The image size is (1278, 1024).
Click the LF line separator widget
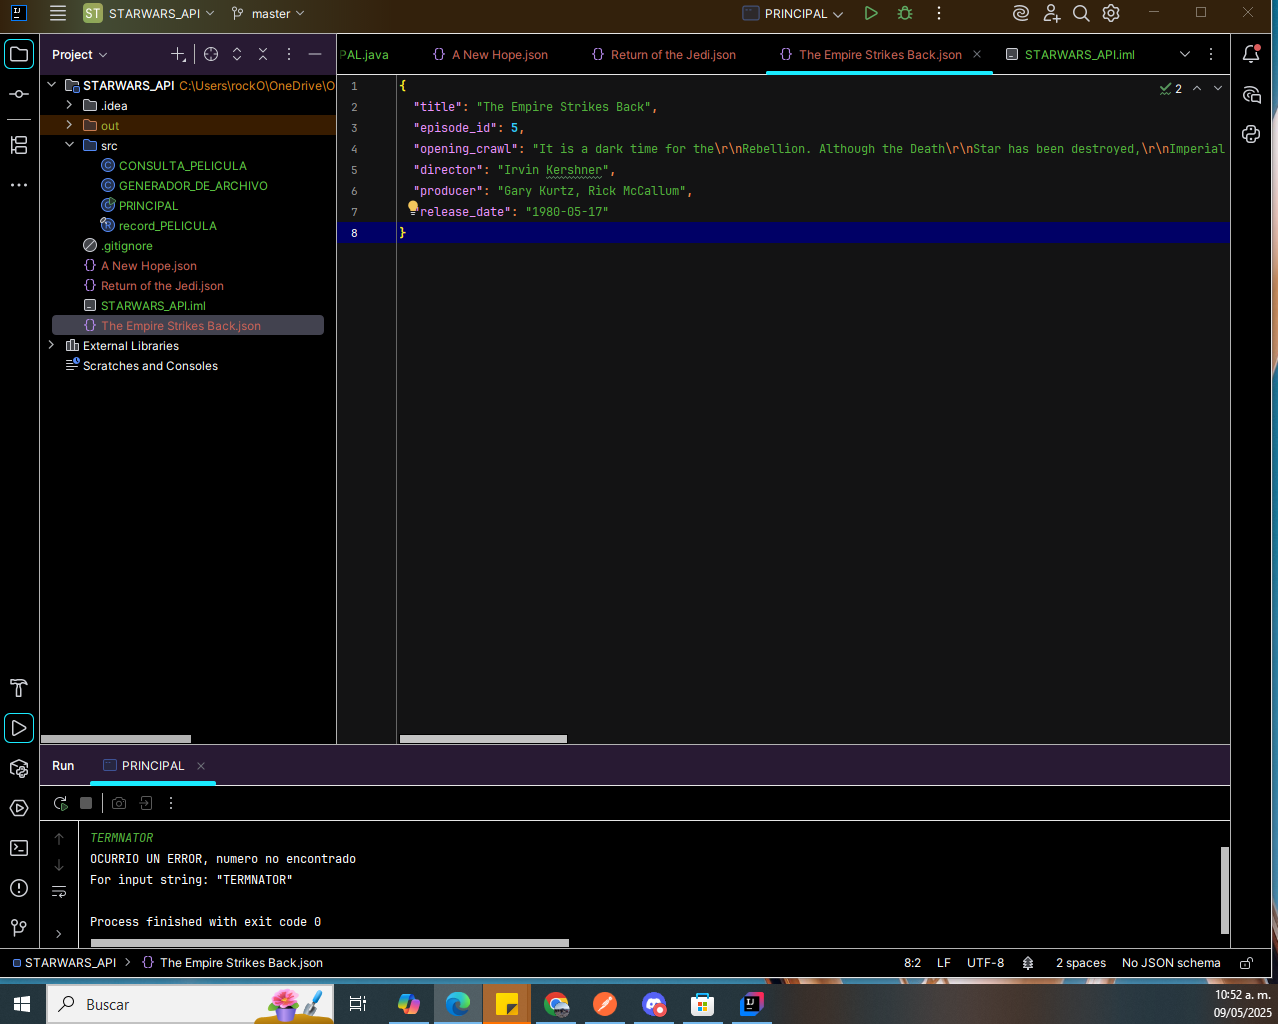coord(944,963)
